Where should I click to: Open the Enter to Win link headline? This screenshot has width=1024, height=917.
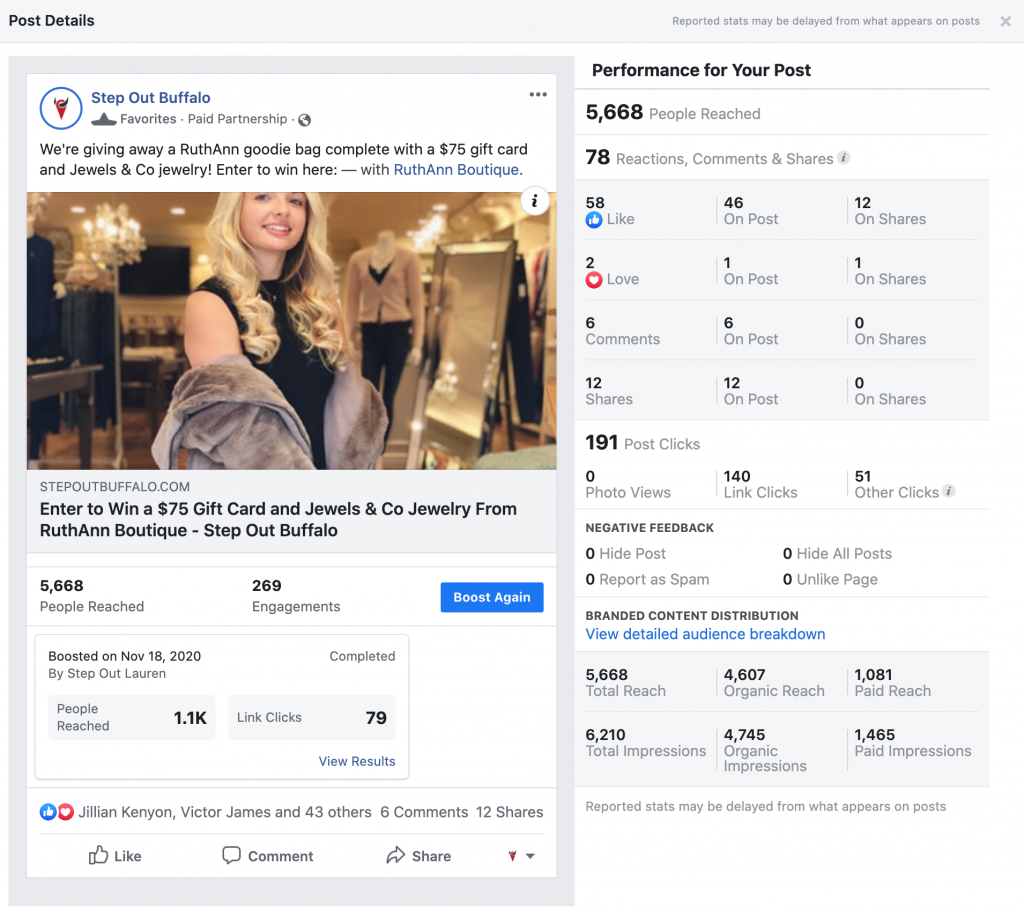pyautogui.click(x=278, y=519)
